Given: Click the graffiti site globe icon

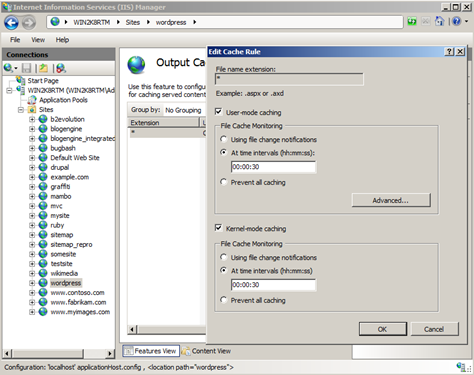Looking at the screenshot, I should [x=43, y=186].
